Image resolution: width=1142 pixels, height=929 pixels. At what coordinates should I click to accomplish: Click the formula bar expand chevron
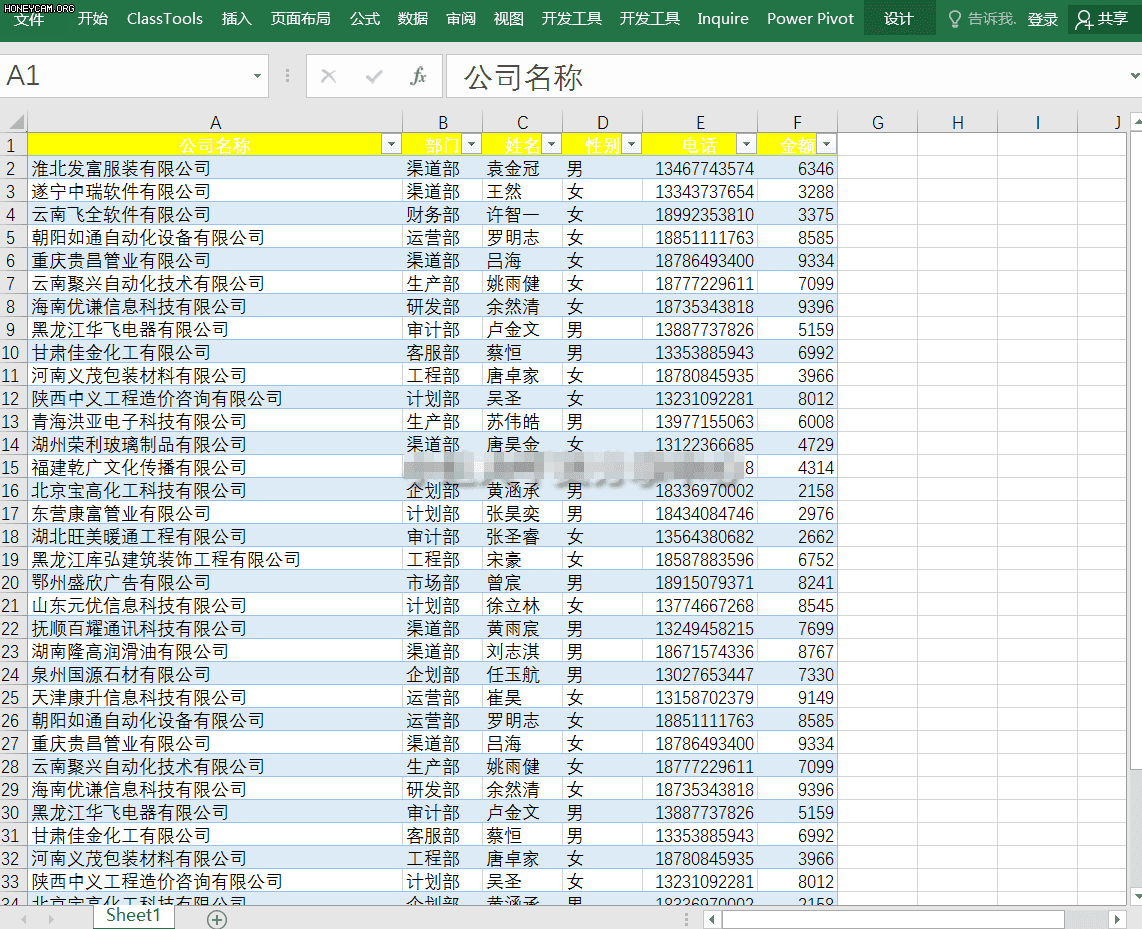pyautogui.click(x=1133, y=76)
